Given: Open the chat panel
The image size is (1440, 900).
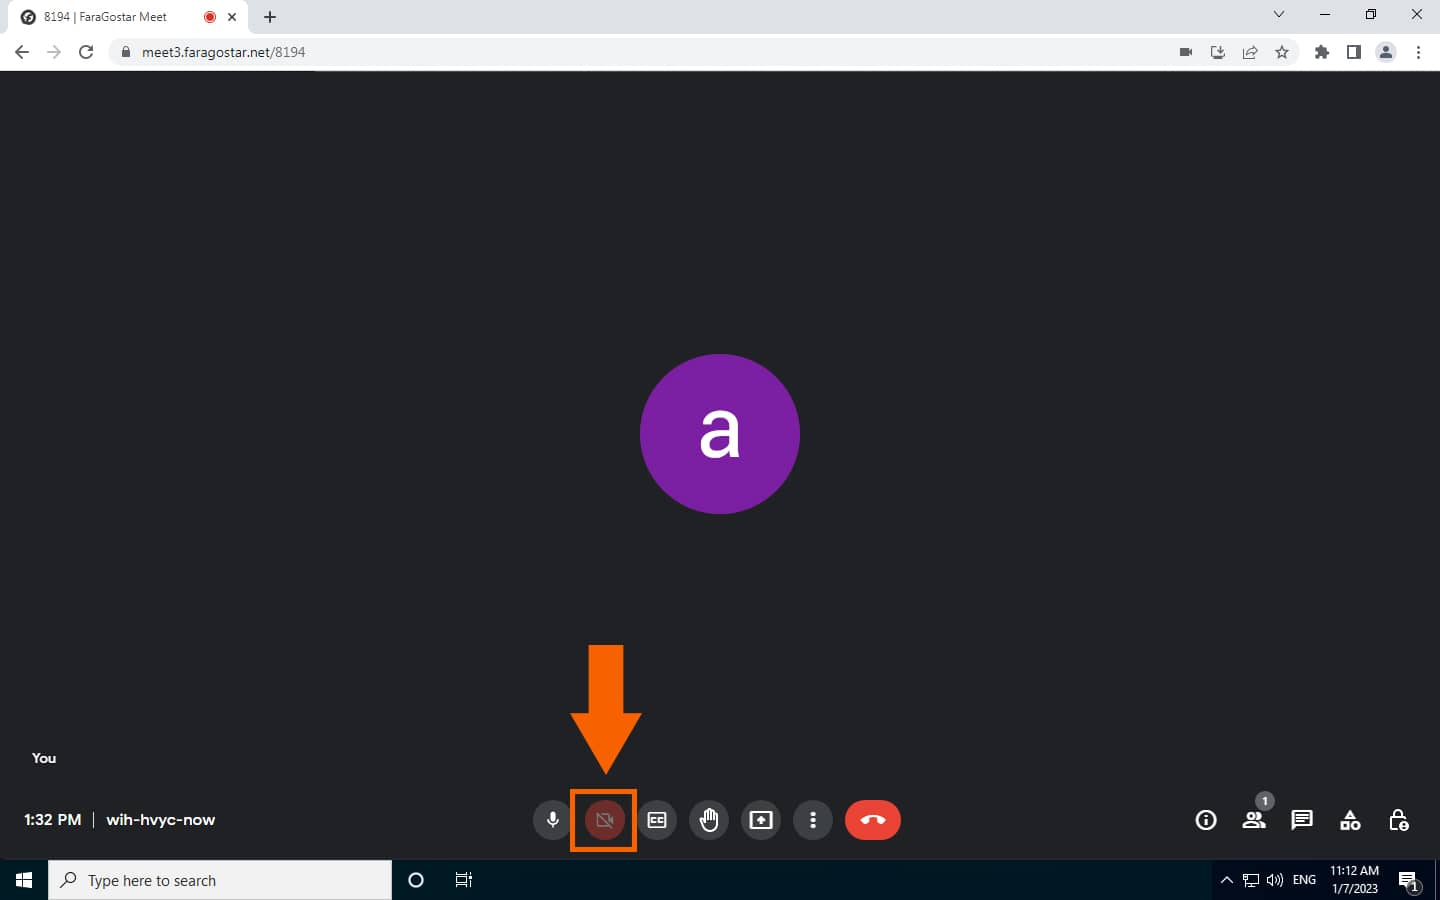Looking at the screenshot, I should [x=1301, y=820].
